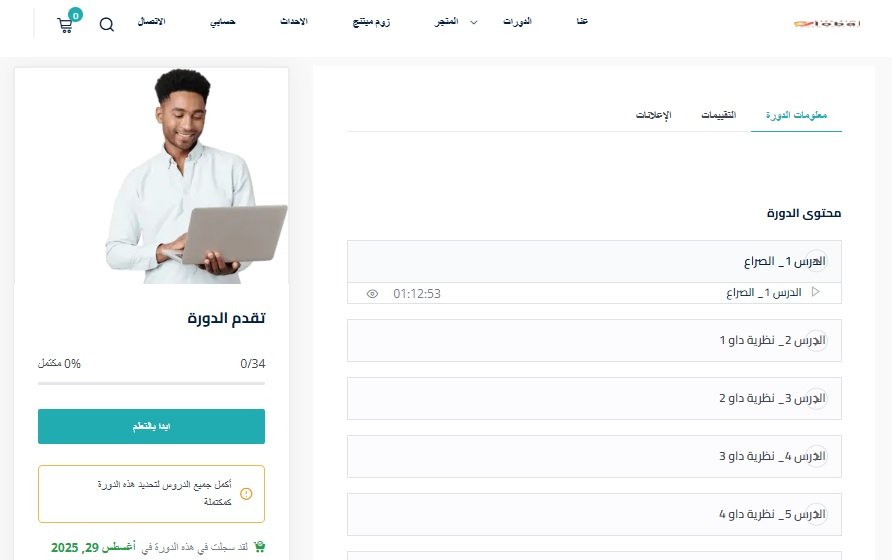Click the ابدأ بالتعلم button

click(x=151, y=426)
